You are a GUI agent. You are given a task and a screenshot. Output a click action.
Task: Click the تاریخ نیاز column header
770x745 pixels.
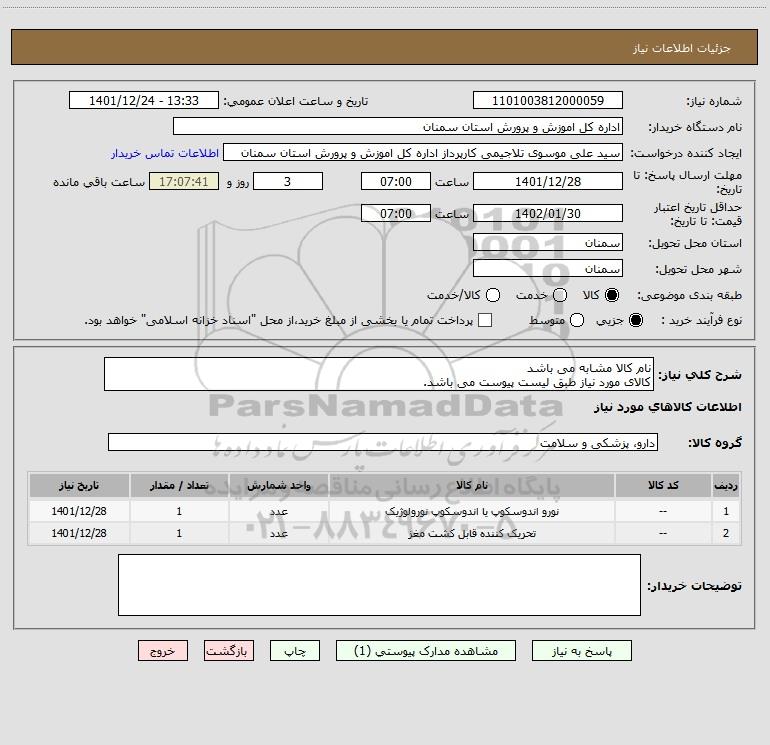coord(79,485)
